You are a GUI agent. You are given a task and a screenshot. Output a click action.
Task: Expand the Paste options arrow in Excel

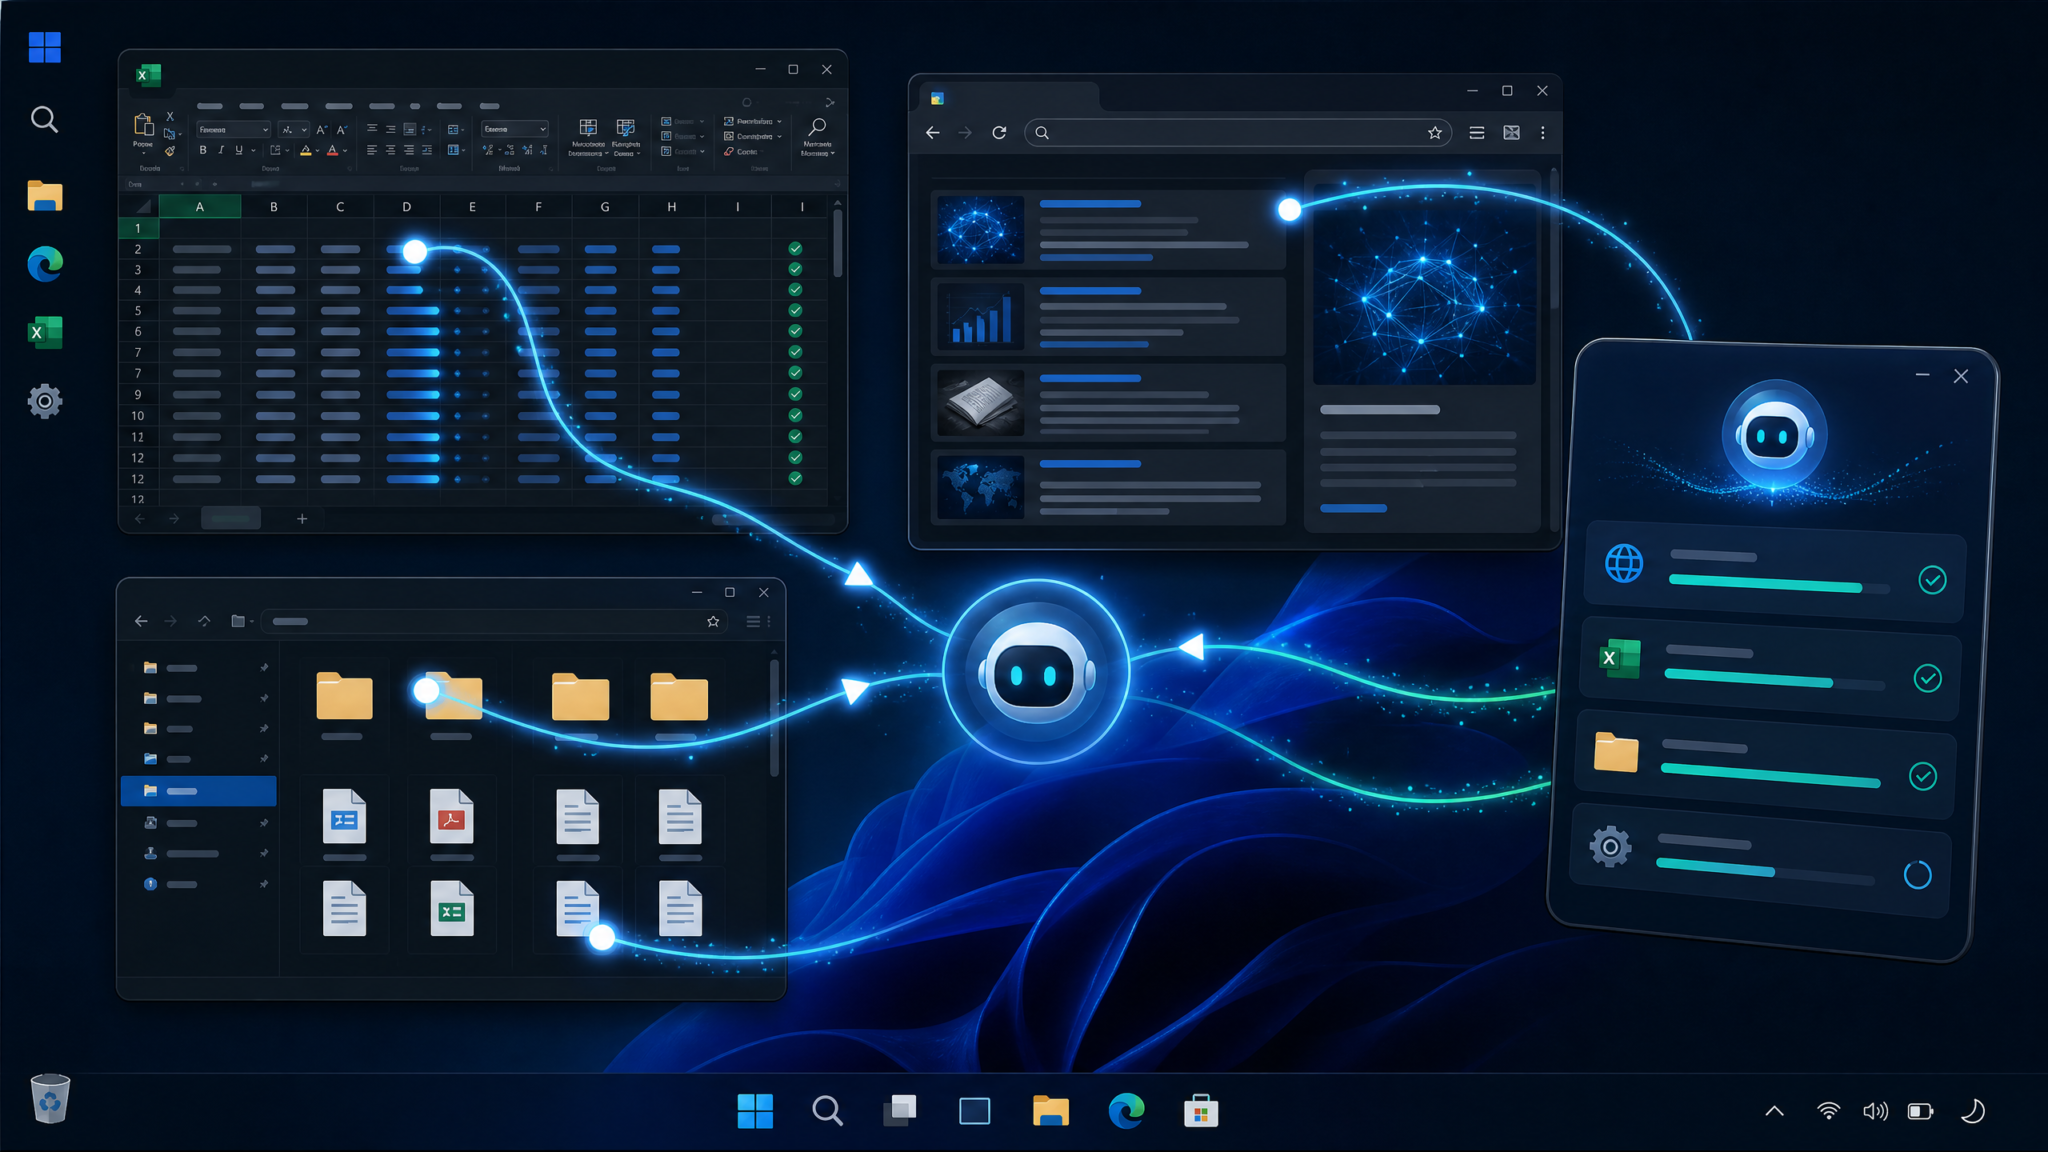click(144, 153)
